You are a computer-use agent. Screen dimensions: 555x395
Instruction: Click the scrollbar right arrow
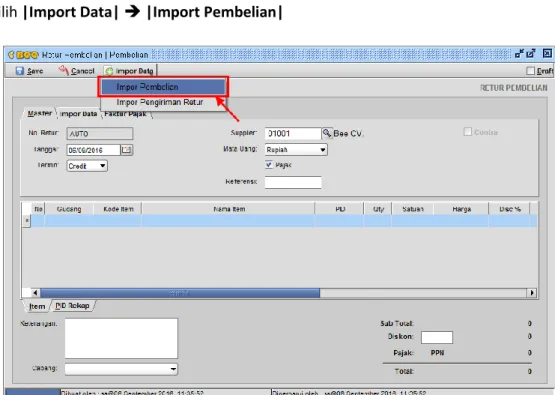pyautogui.click(x=532, y=293)
